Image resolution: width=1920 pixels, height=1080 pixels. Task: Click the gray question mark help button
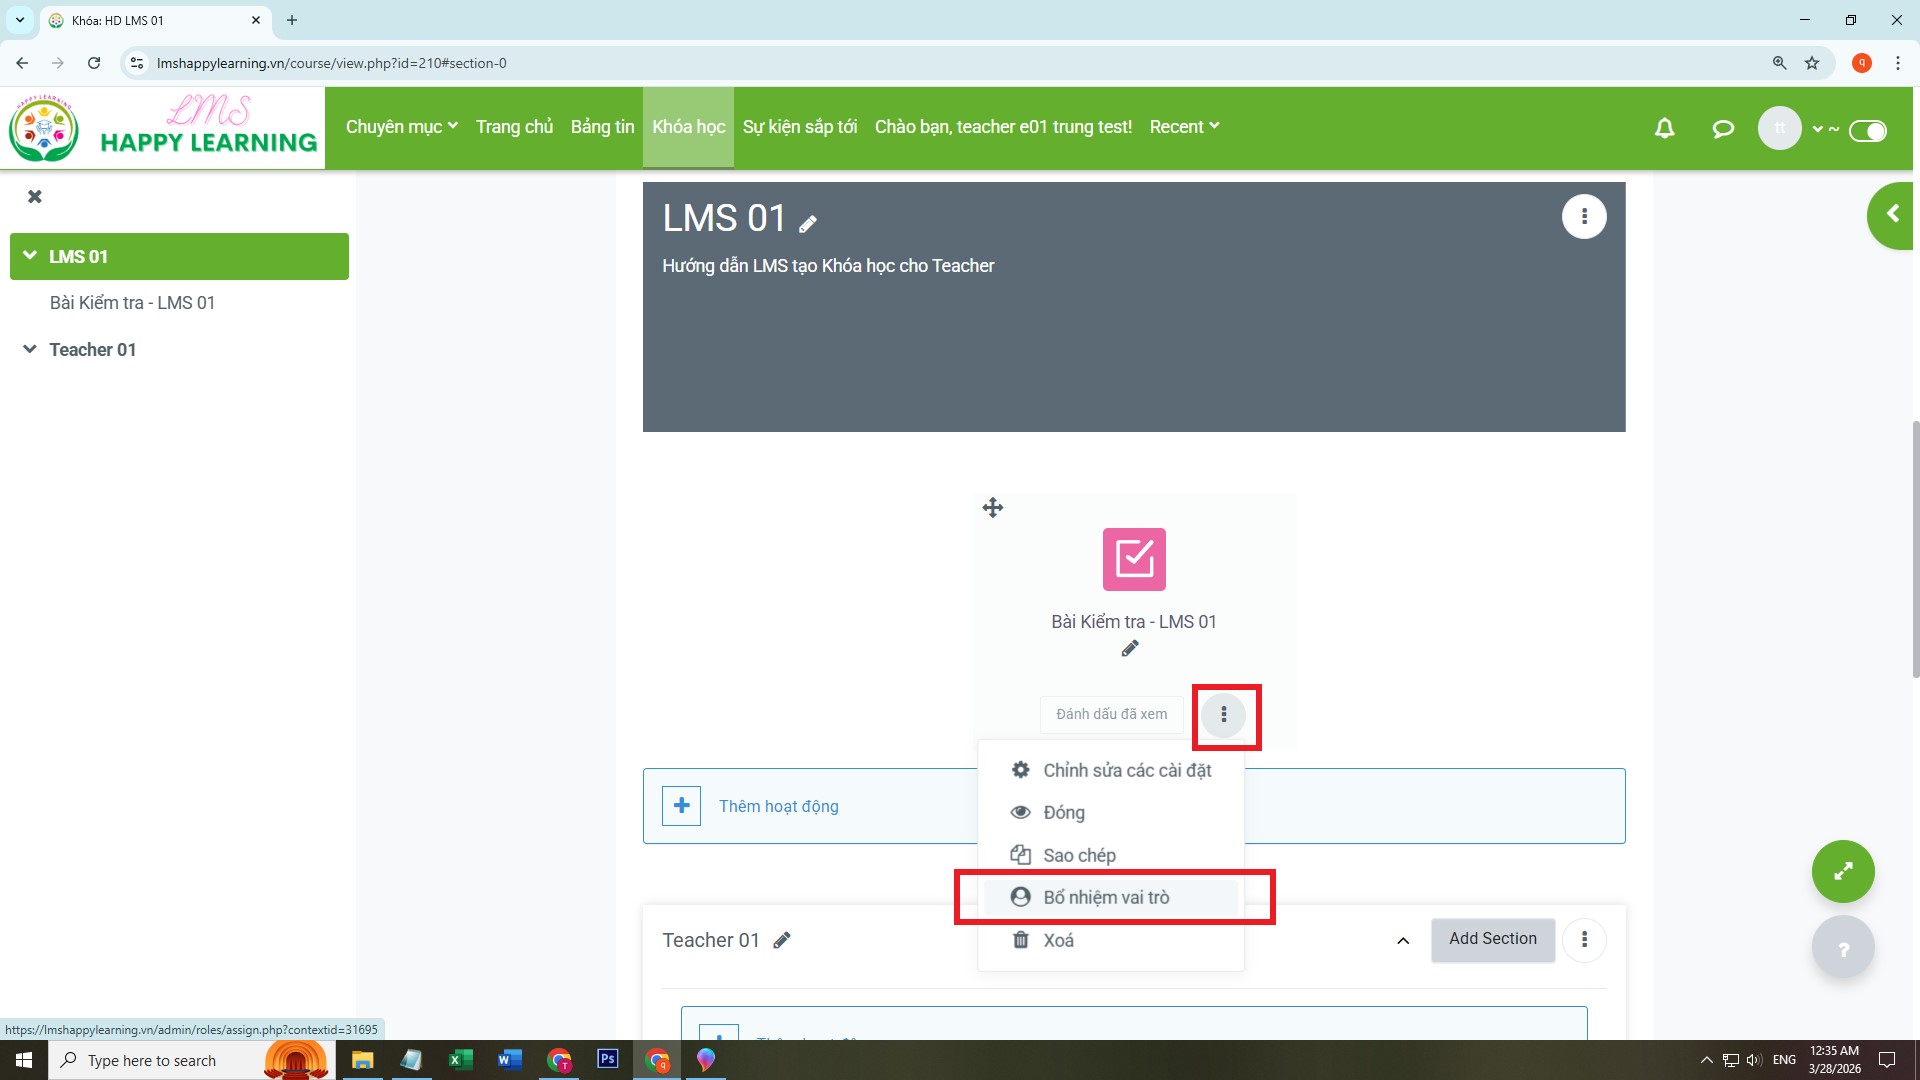coord(1842,948)
